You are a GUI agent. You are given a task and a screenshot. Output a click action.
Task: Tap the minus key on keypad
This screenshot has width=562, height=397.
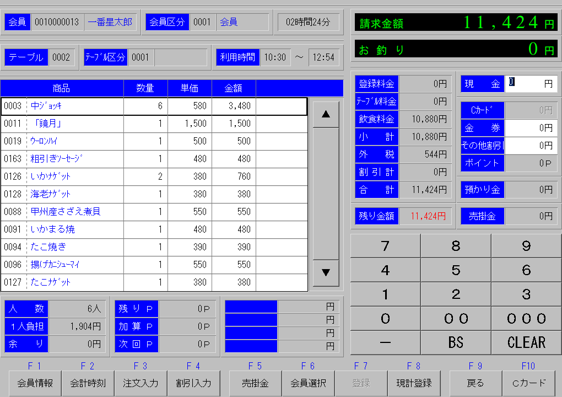385,343
